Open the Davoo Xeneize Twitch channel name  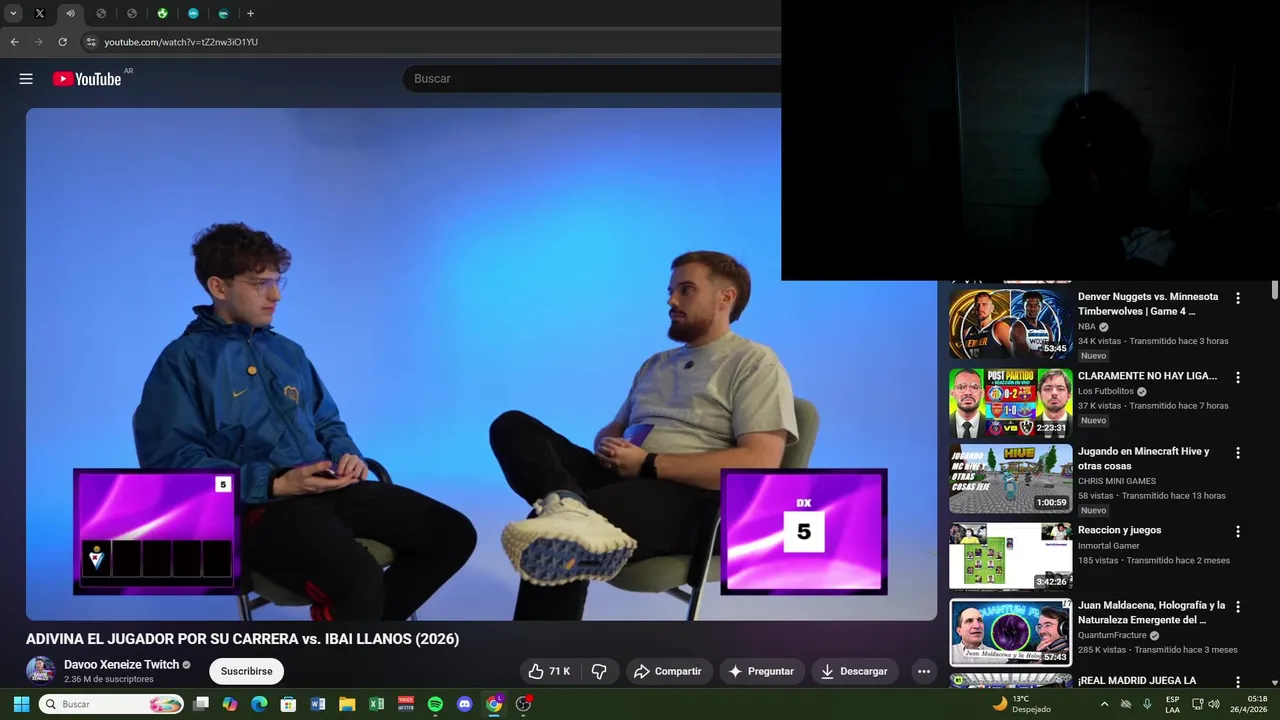click(x=121, y=664)
